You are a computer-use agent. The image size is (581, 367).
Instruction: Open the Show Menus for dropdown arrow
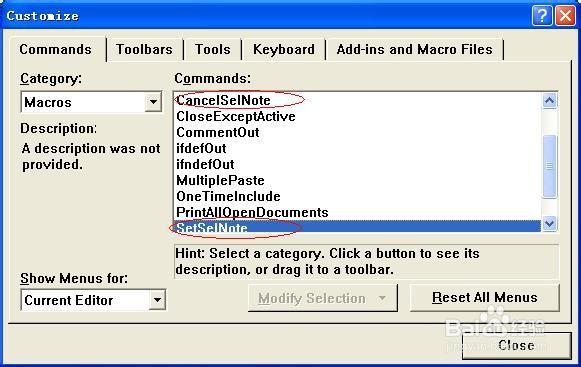click(157, 300)
